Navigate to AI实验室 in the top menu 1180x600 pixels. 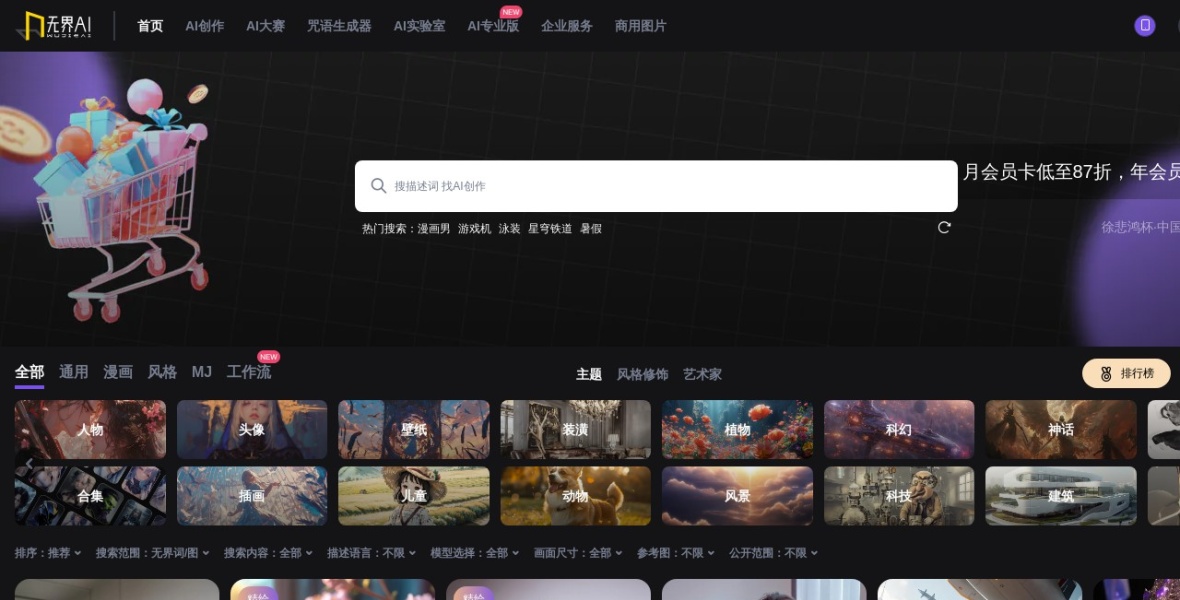(x=419, y=26)
